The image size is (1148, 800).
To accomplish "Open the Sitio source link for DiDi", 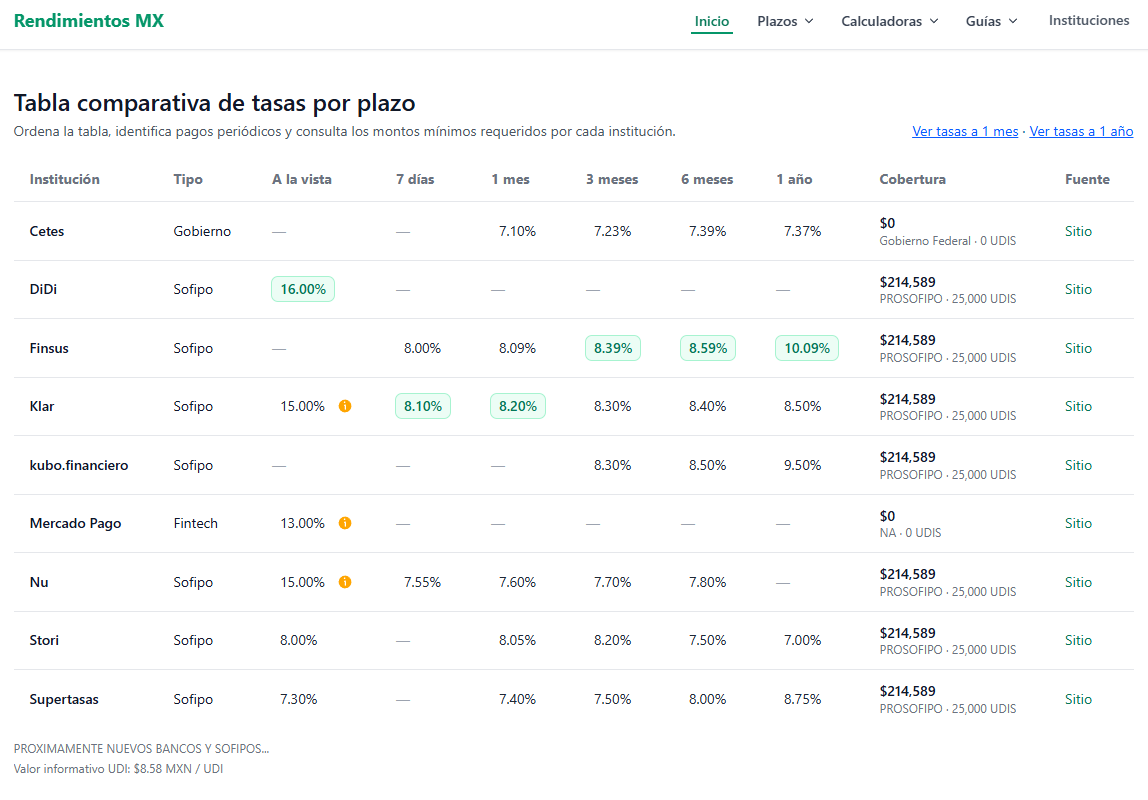I will click(x=1078, y=289).
